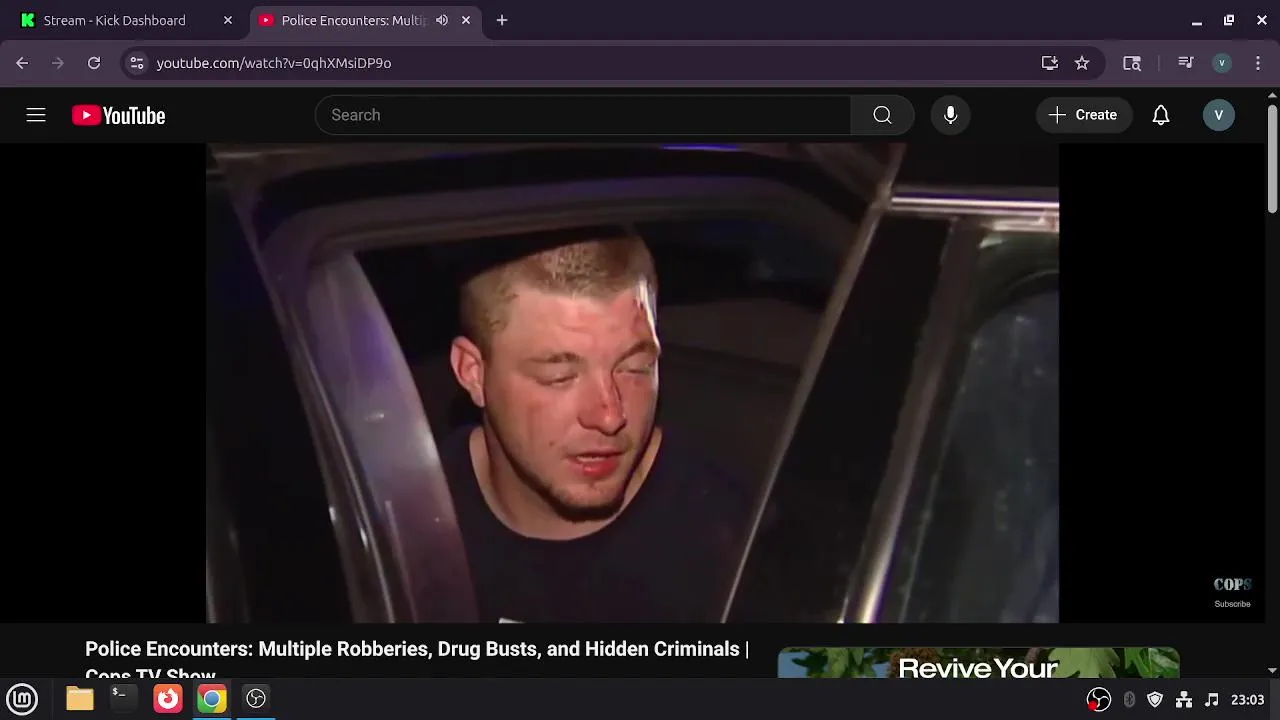Click the YouTube search magnifier button

(882, 115)
